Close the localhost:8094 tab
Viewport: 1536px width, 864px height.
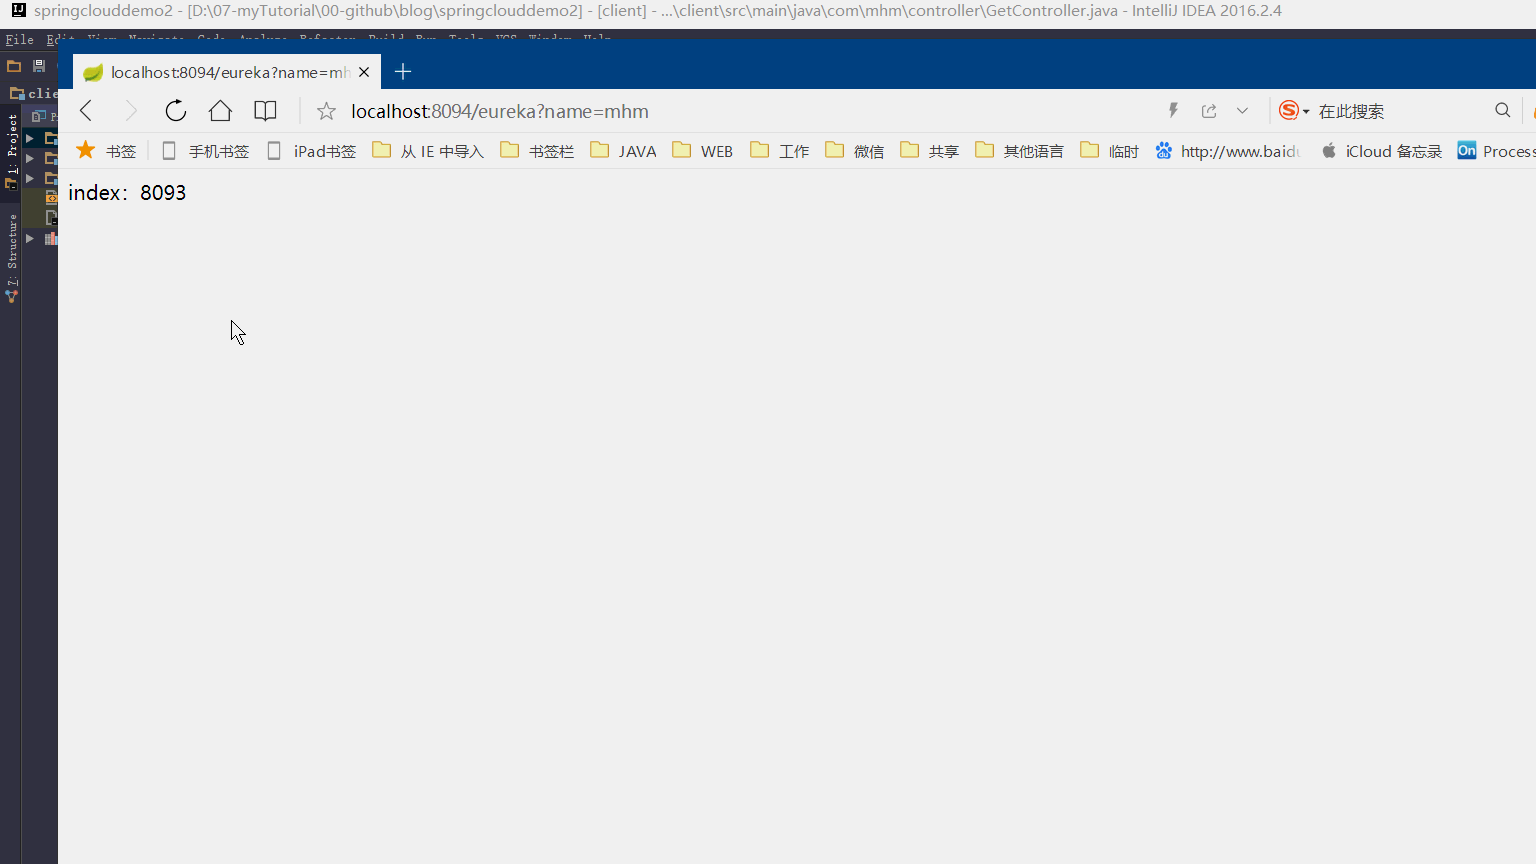click(364, 72)
